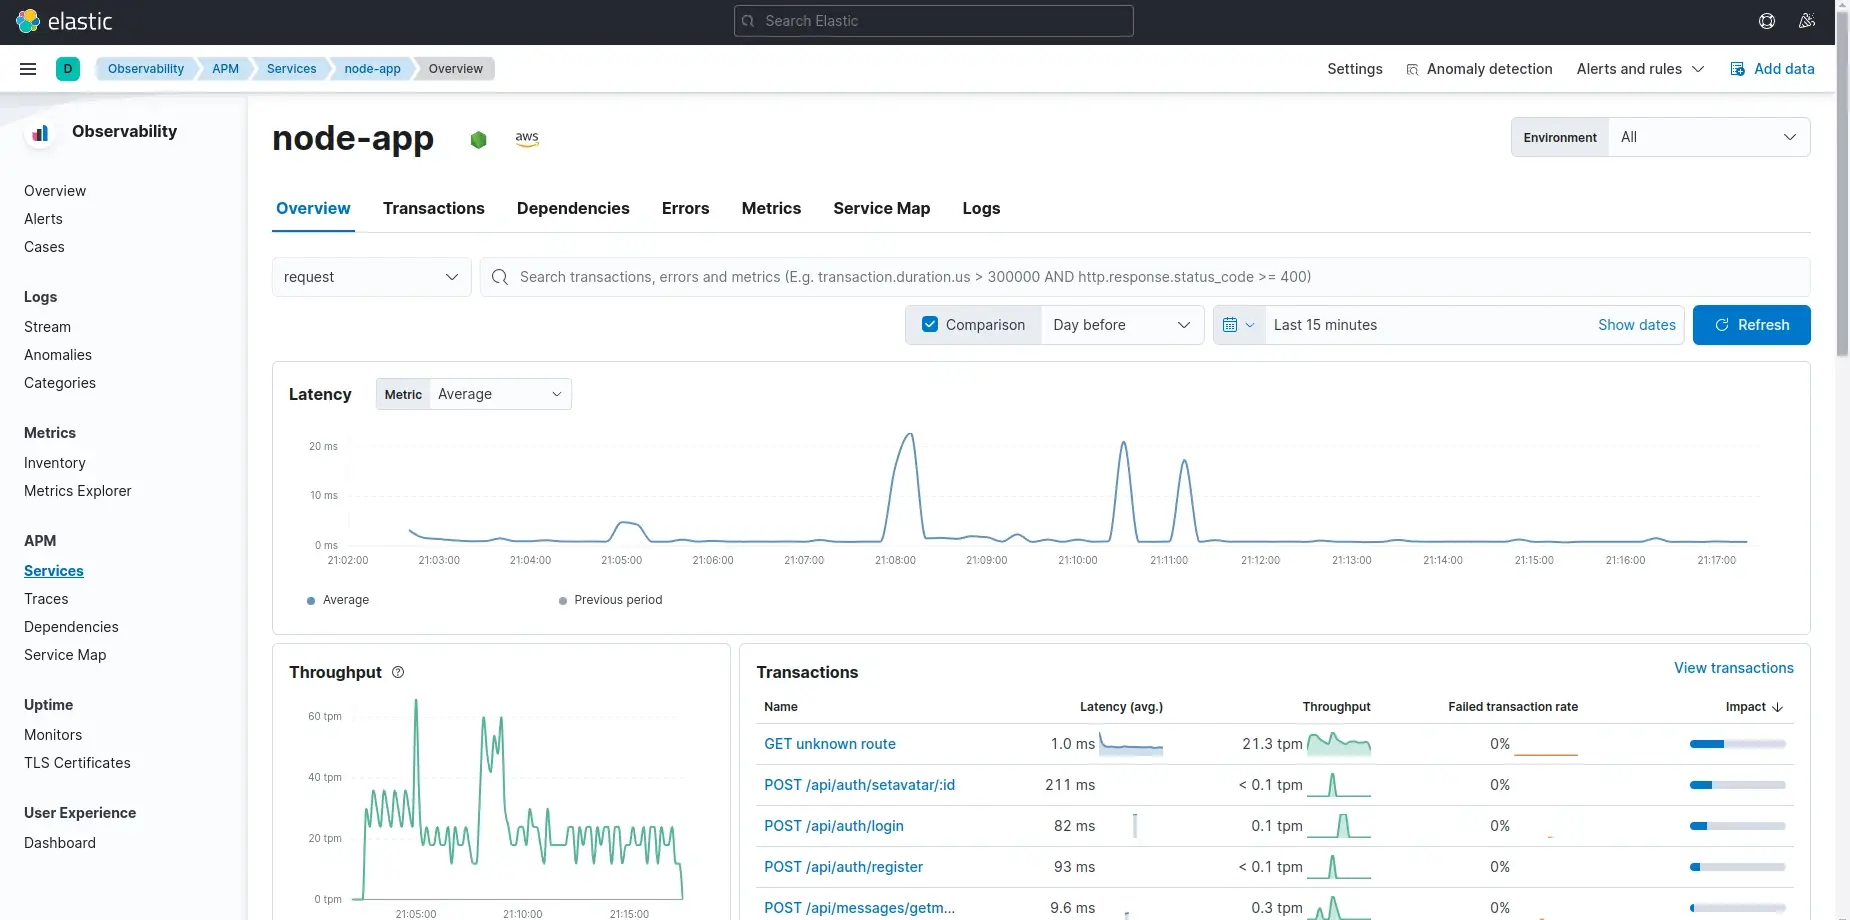Uncheck the Comparison checkbox

(930, 324)
